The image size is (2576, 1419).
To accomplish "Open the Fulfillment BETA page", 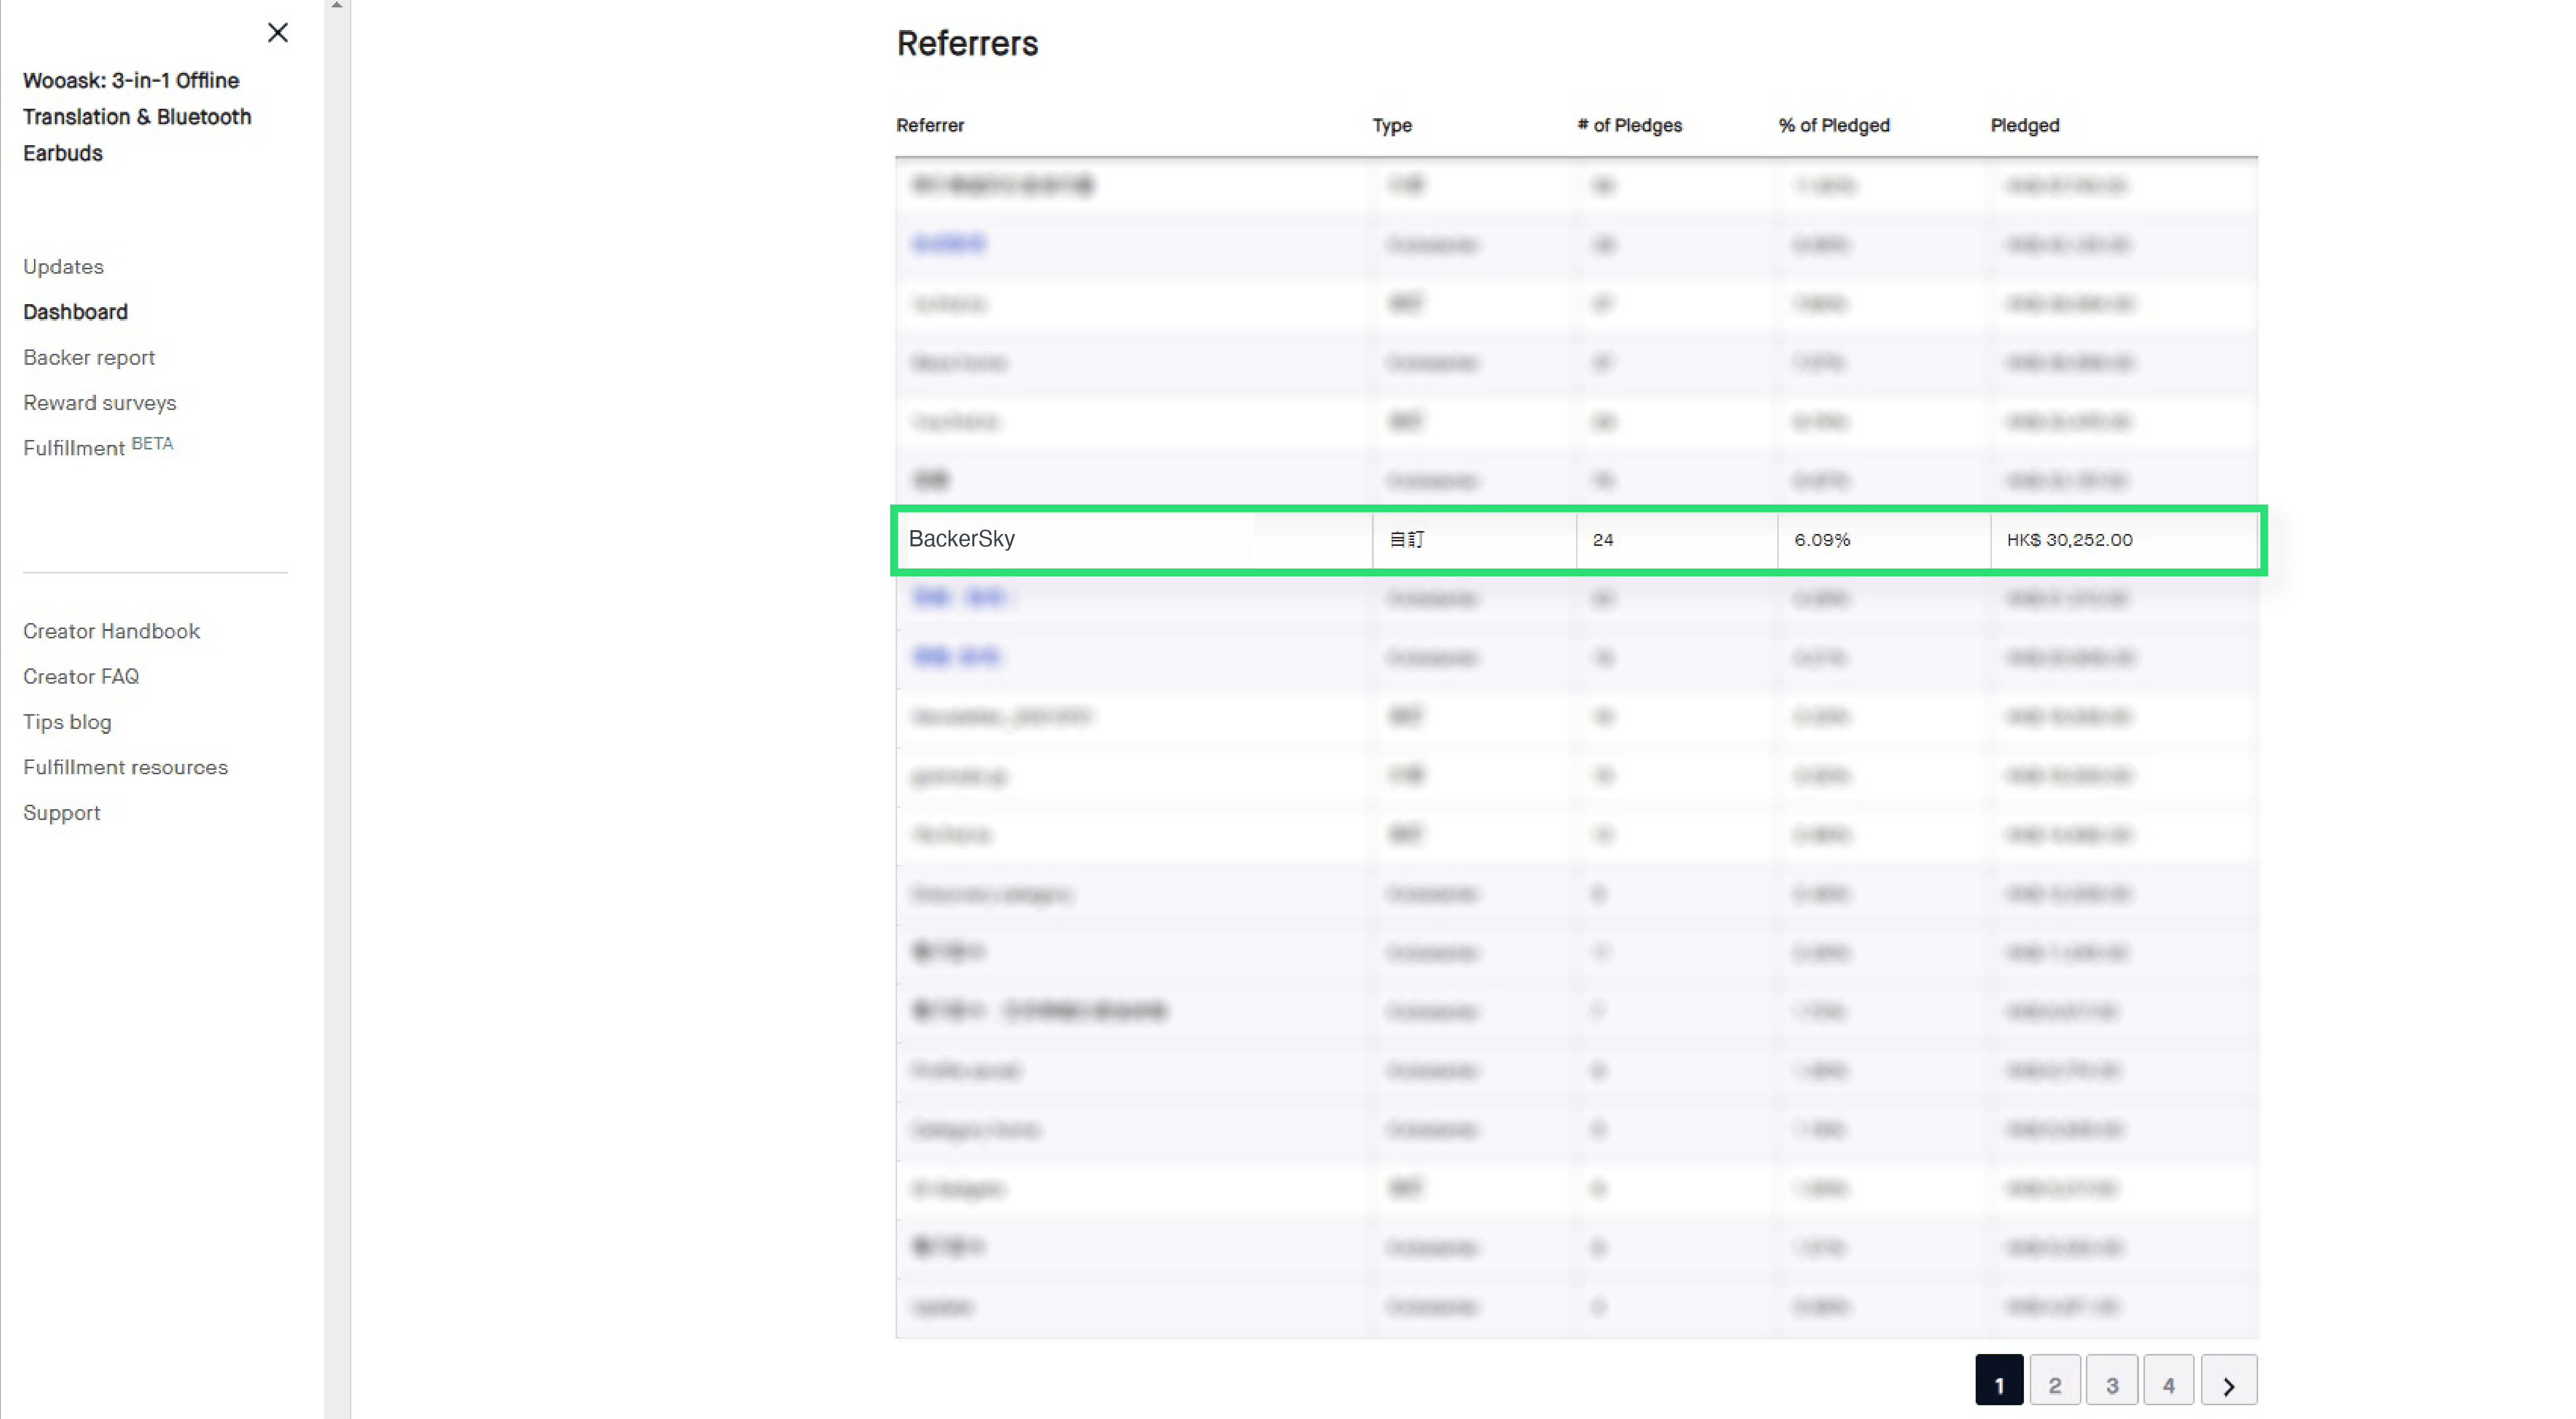I will coord(98,446).
